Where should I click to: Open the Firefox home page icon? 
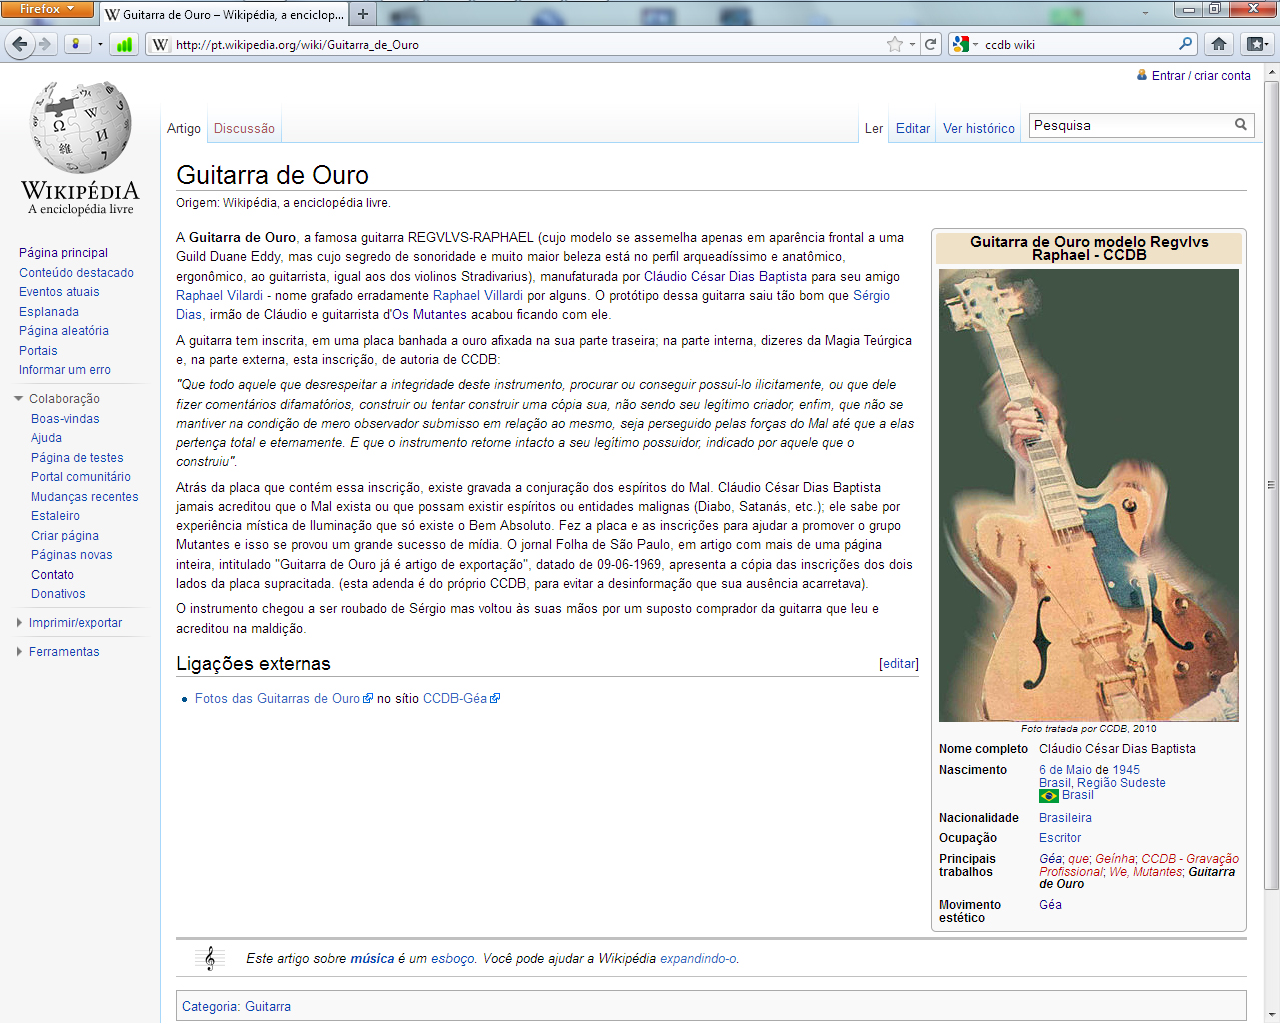(x=1218, y=44)
